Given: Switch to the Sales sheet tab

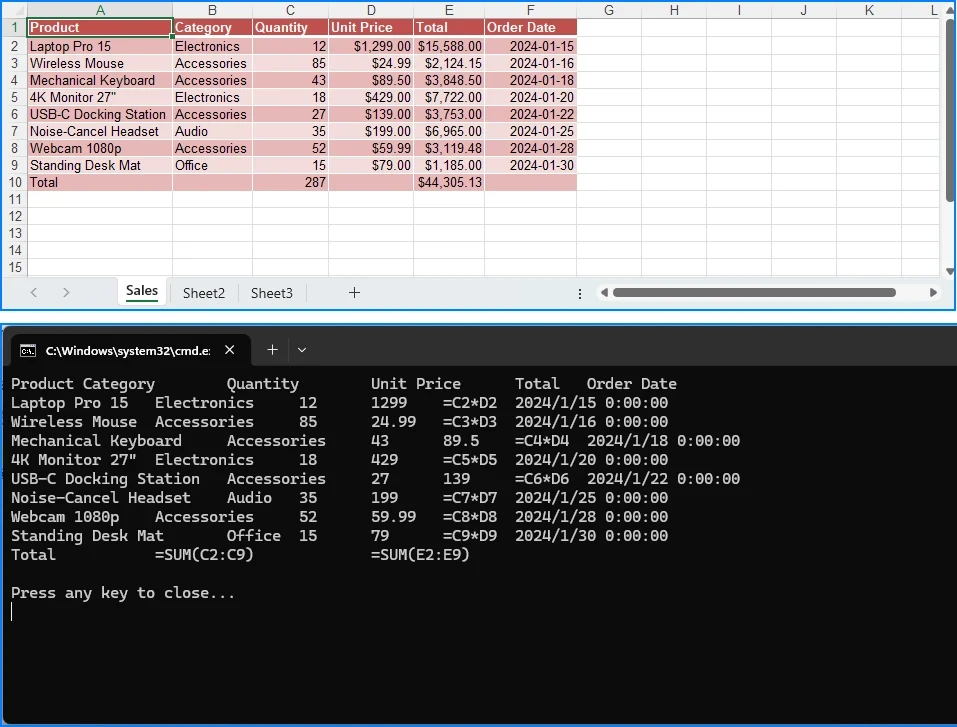Looking at the screenshot, I should [x=142, y=291].
